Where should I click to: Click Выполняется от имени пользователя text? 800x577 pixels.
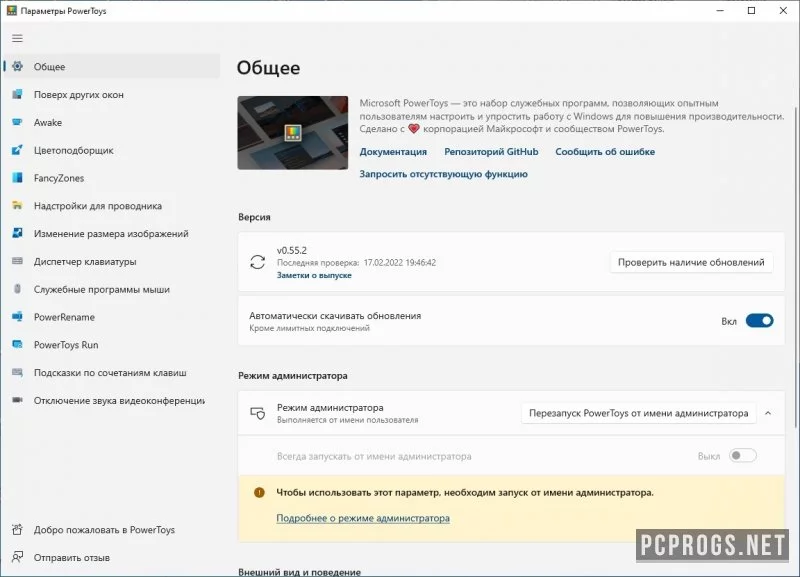tap(347, 420)
